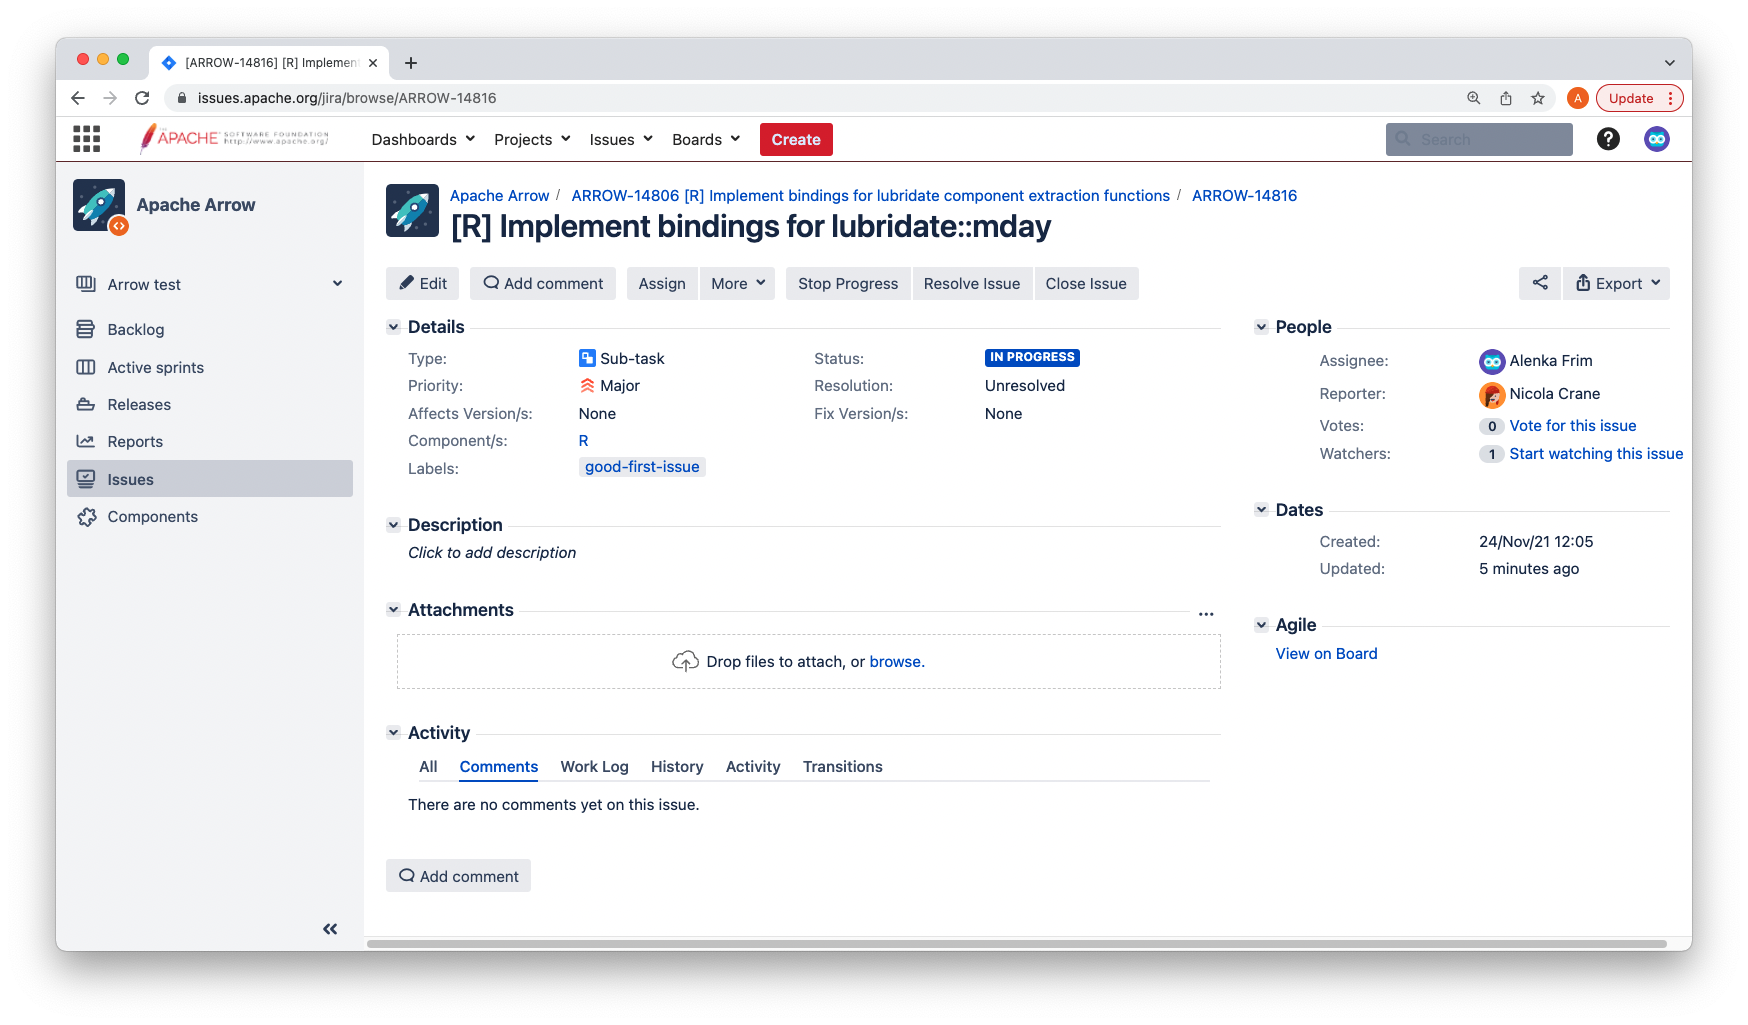Switch to the History tab
This screenshot has width=1748, height=1025.
tap(677, 767)
